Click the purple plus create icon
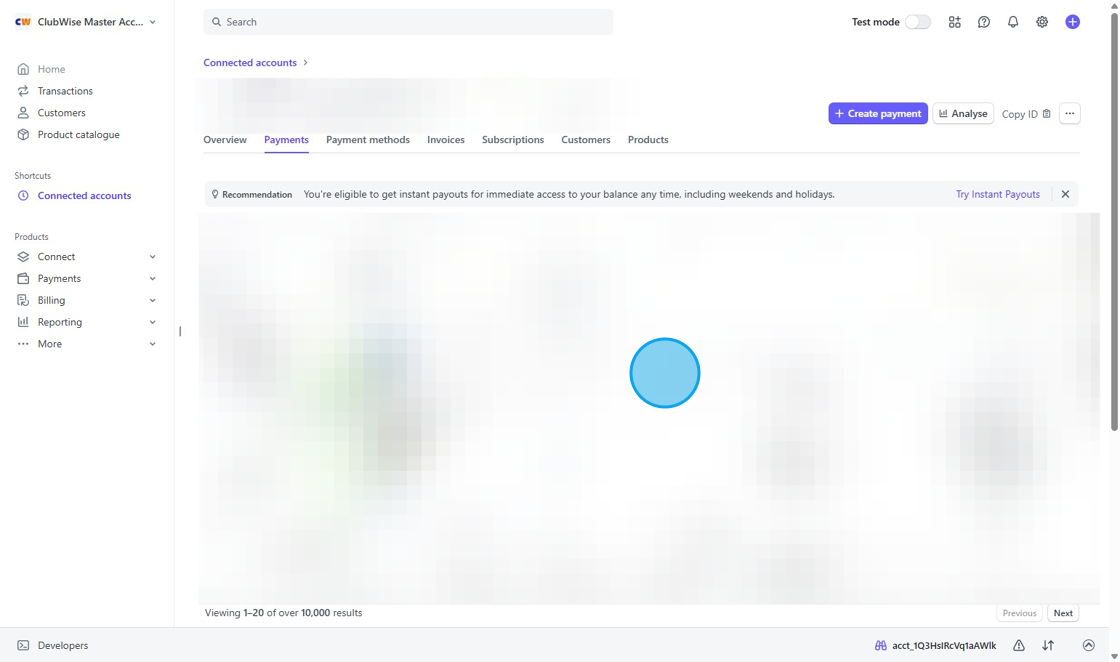The height and width of the screenshot is (662, 1120). click(1072, 21)
